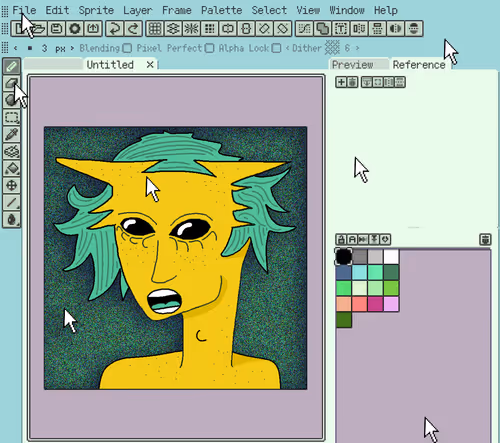Increase brush size with right arrow
Screen dimensions: 500x443
[72, 48]
